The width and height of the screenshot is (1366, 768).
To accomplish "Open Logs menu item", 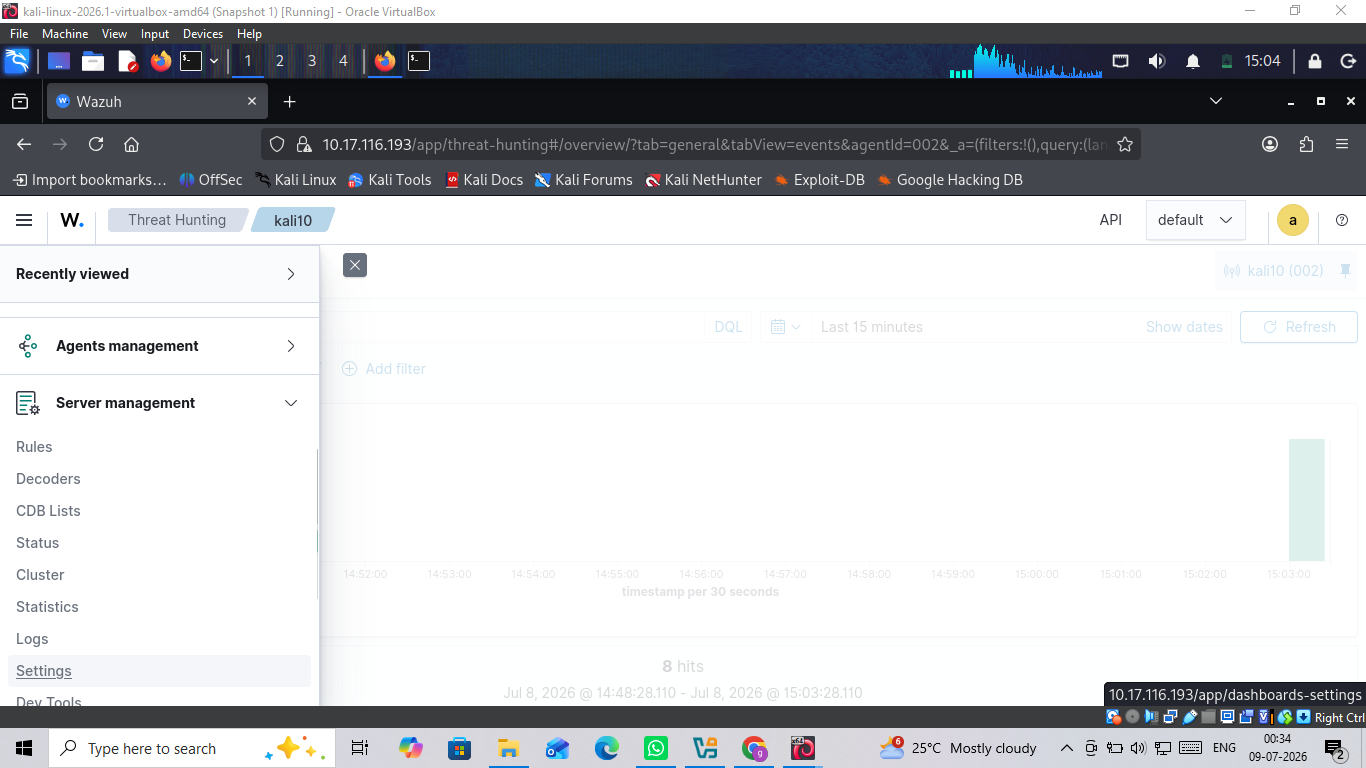I will click(x=32, y=639).
